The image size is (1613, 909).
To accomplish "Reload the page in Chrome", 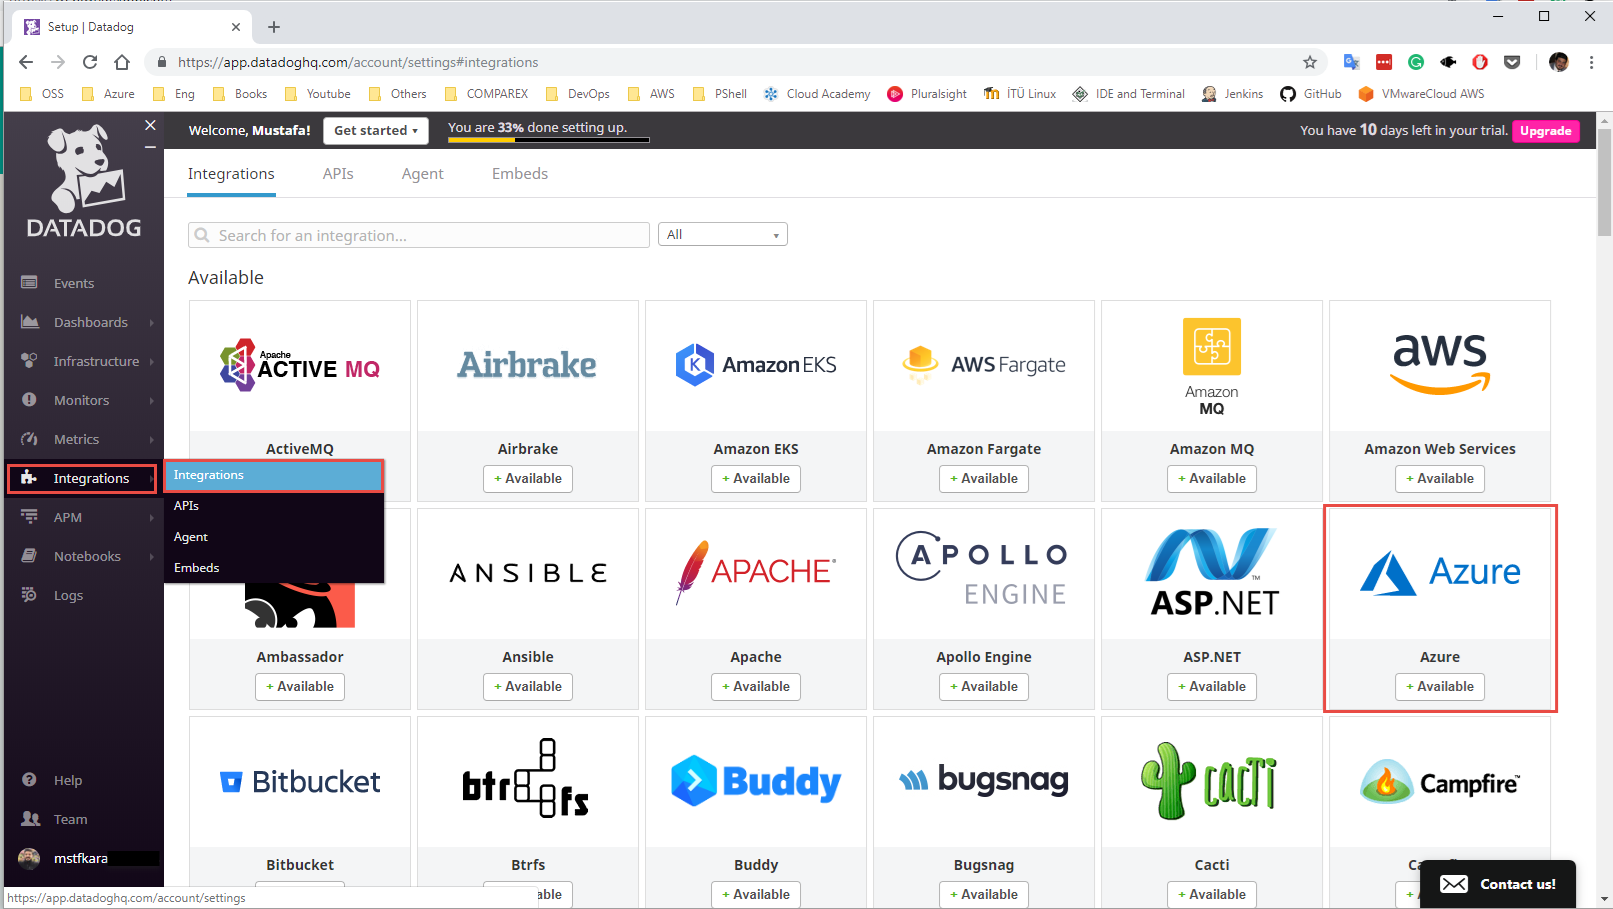I will [x=90, y=62].
